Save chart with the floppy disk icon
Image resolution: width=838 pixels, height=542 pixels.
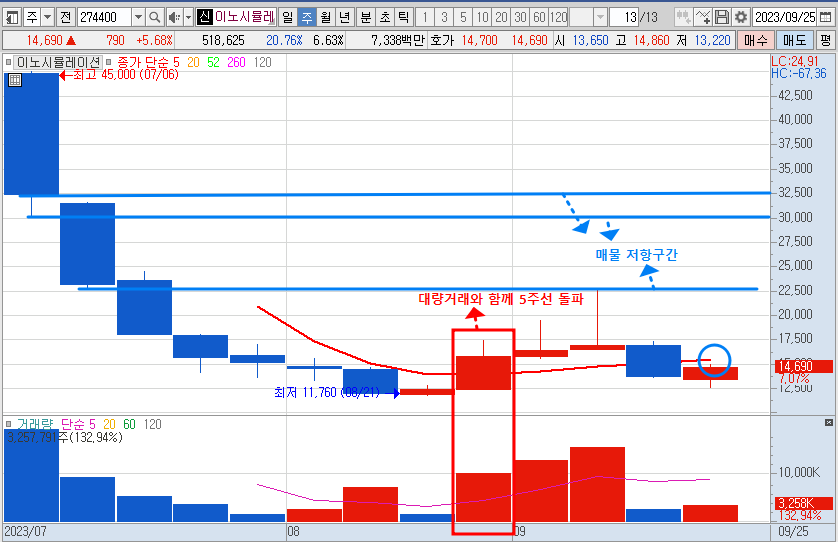(721, 18)
